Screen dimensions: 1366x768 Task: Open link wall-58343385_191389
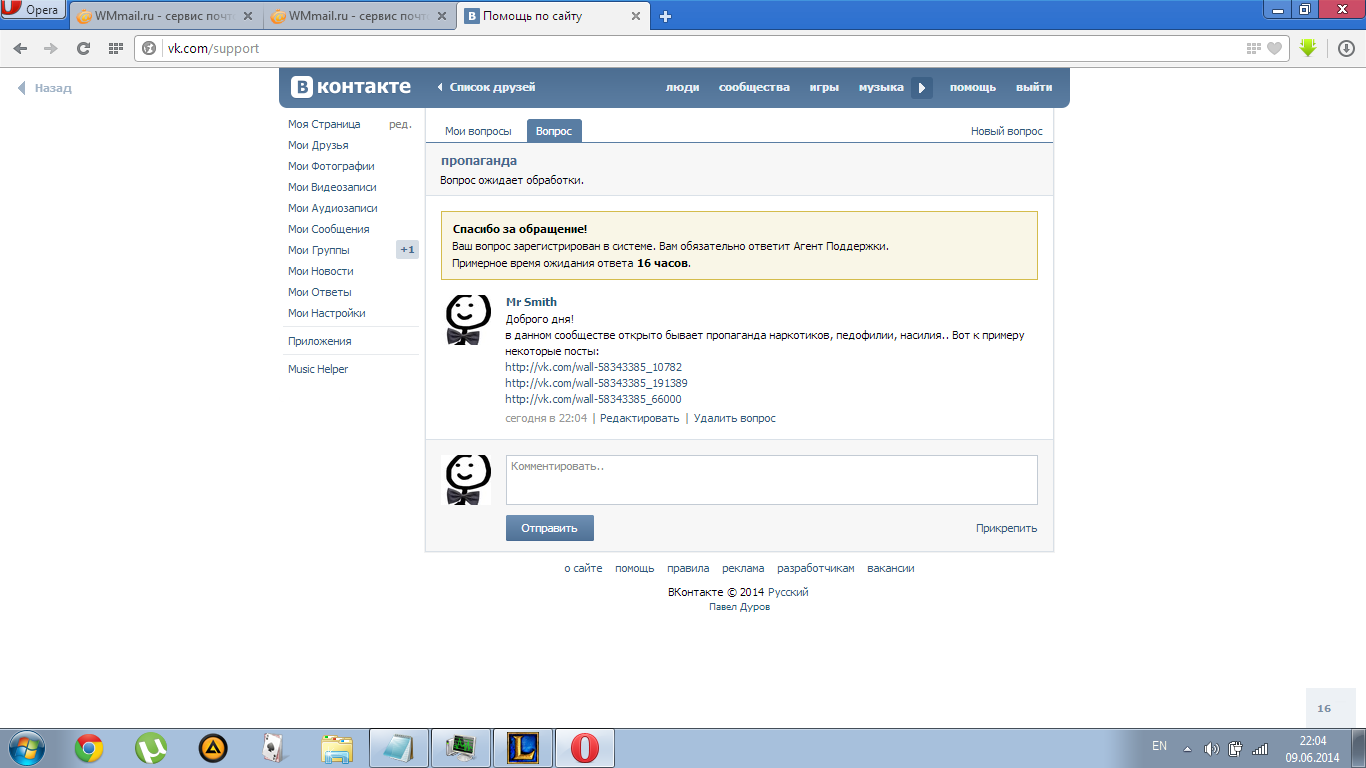click(x=597, y=383)
